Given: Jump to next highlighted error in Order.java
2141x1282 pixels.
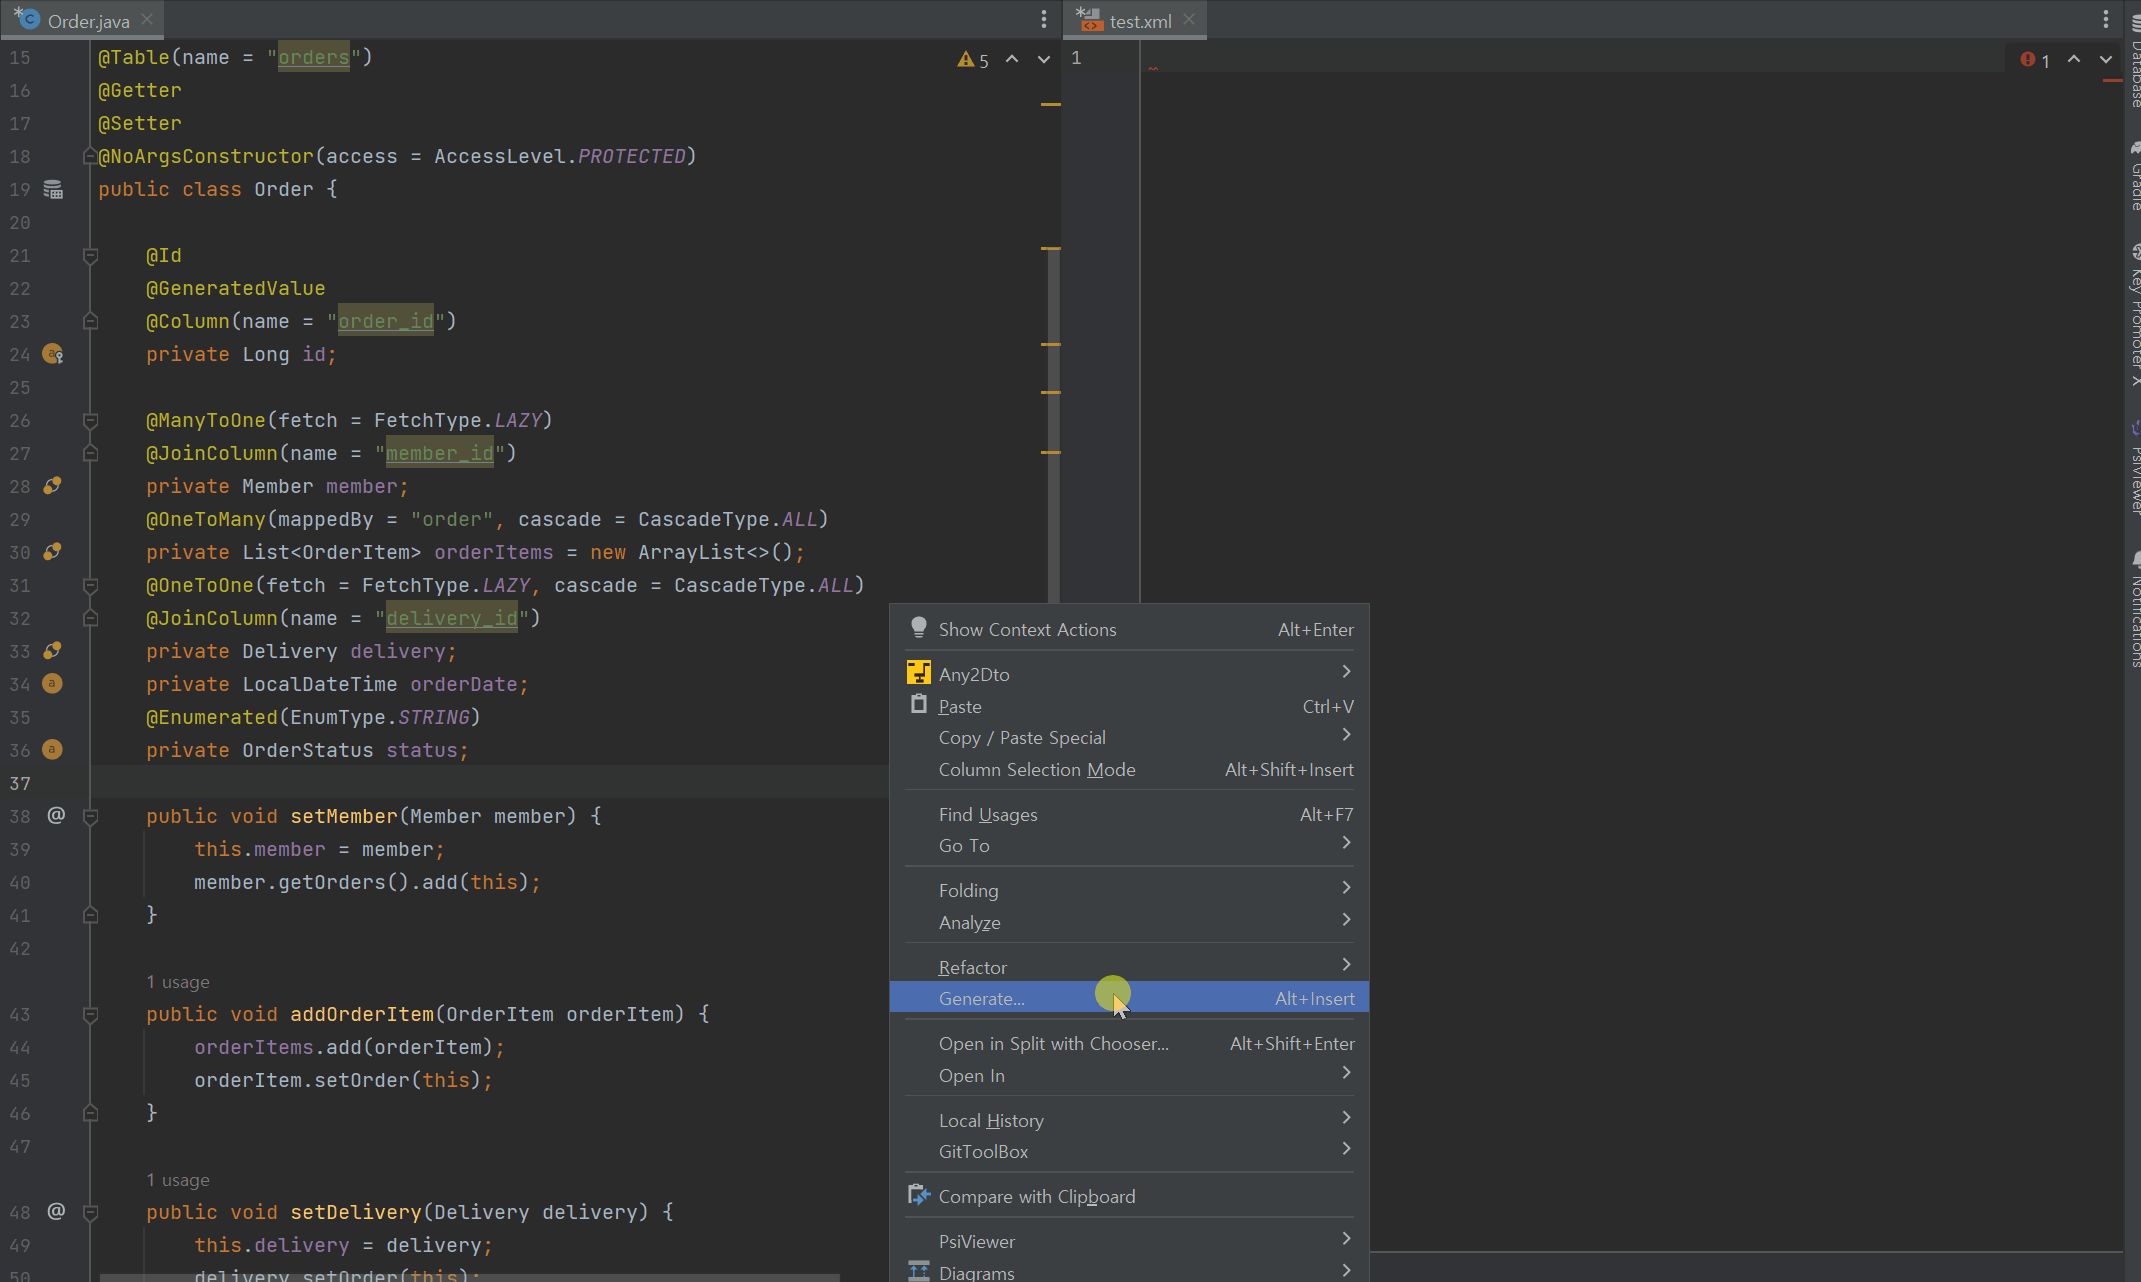Looking at the screenshot, I should pos(1043,60).
